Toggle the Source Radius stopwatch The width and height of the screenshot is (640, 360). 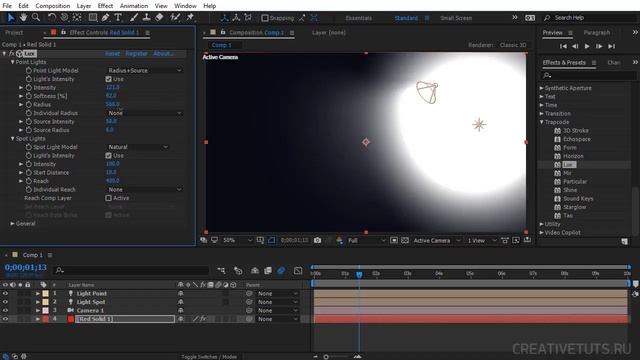29,130
